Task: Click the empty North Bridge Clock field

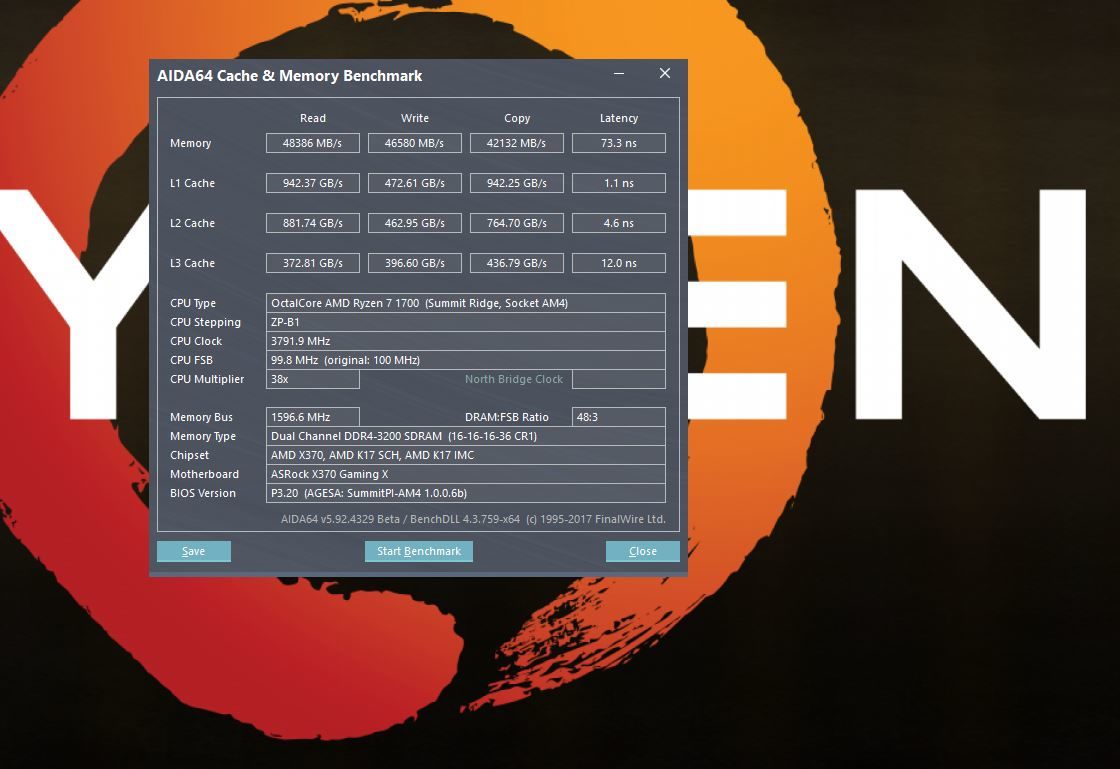Action: (619, 379)
